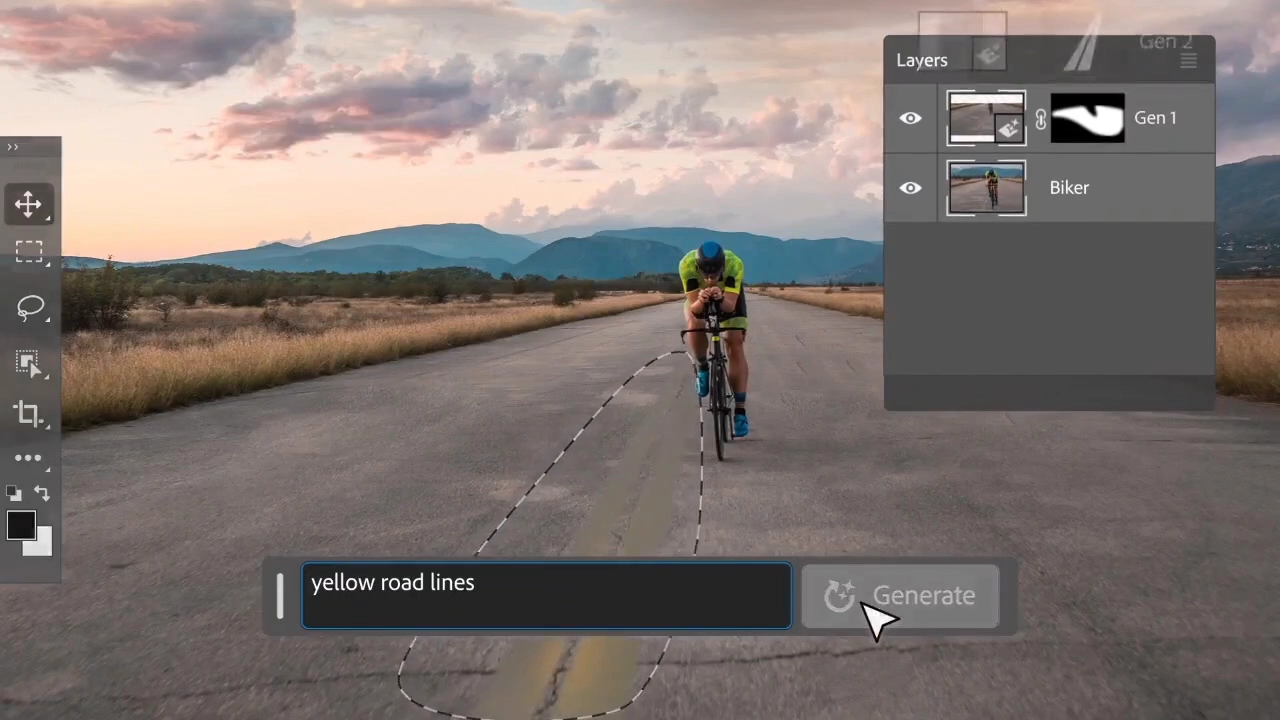Viewport: 1280px width, 720px height.
Task: Open the Layers panel options menu
Action: tap(1188, 61)
